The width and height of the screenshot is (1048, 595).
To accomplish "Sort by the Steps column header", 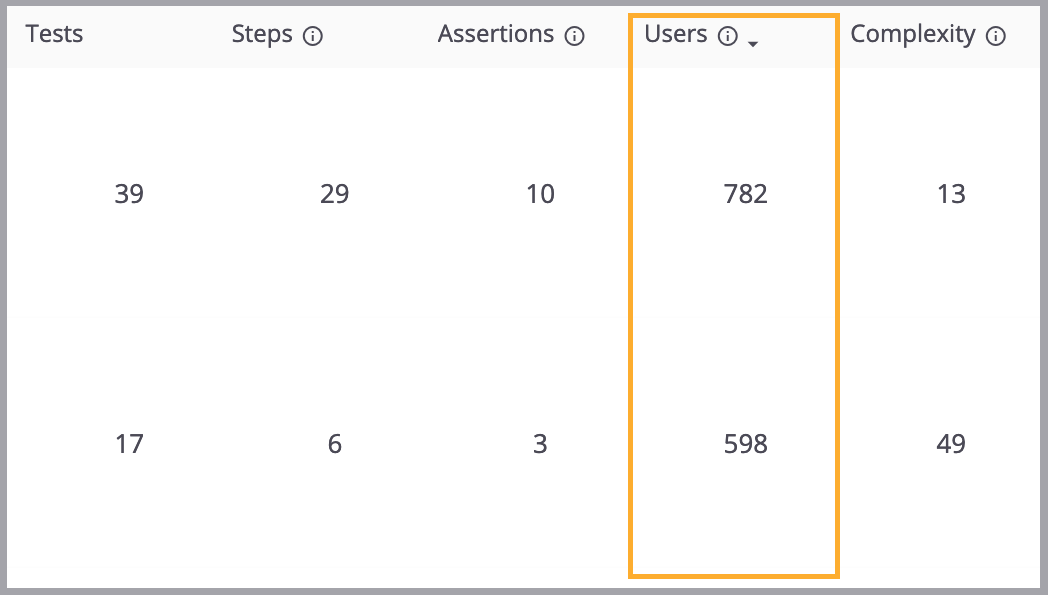I will (262, 34).
